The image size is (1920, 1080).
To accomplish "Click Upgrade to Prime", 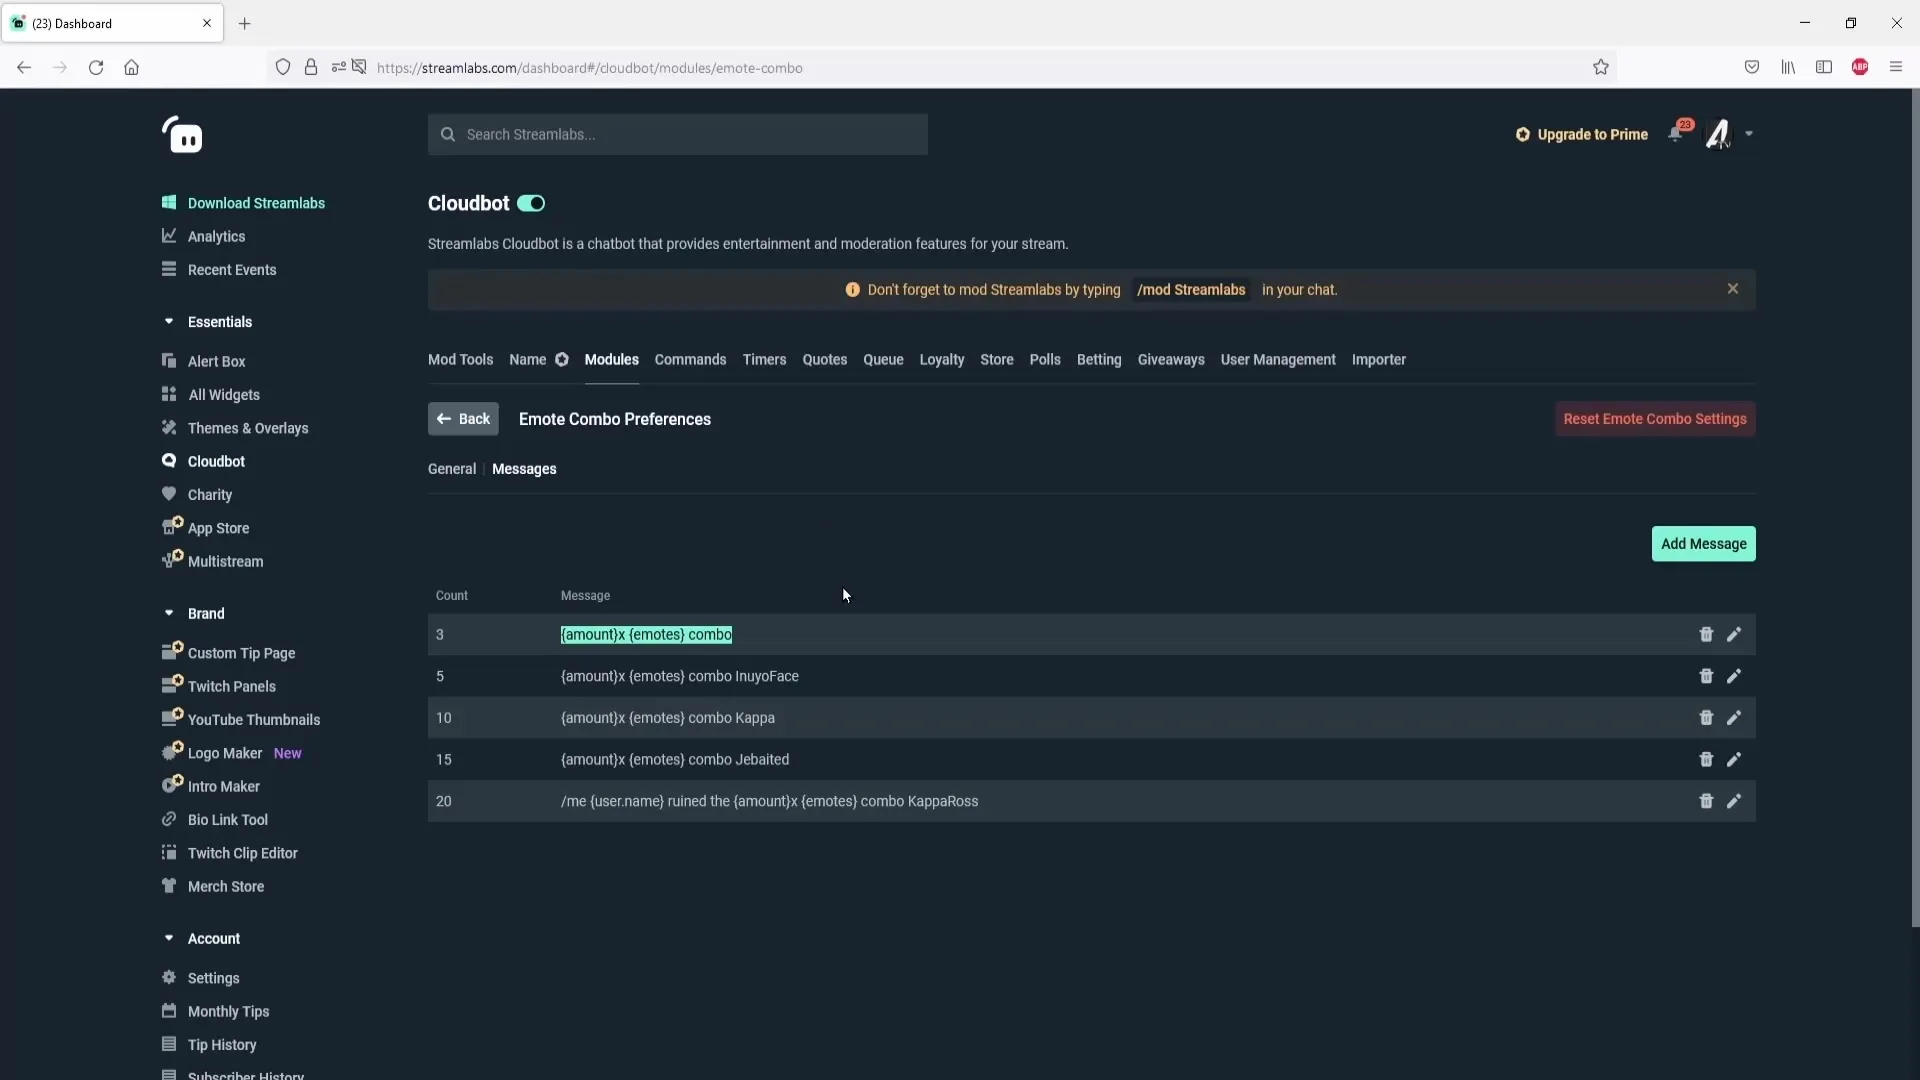I will (1581, 134).
